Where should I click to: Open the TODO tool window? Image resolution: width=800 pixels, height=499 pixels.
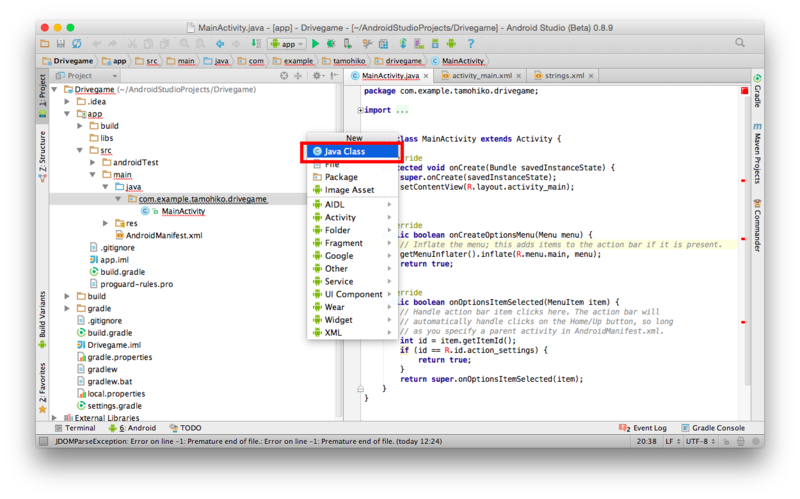(x=185, y=428)
